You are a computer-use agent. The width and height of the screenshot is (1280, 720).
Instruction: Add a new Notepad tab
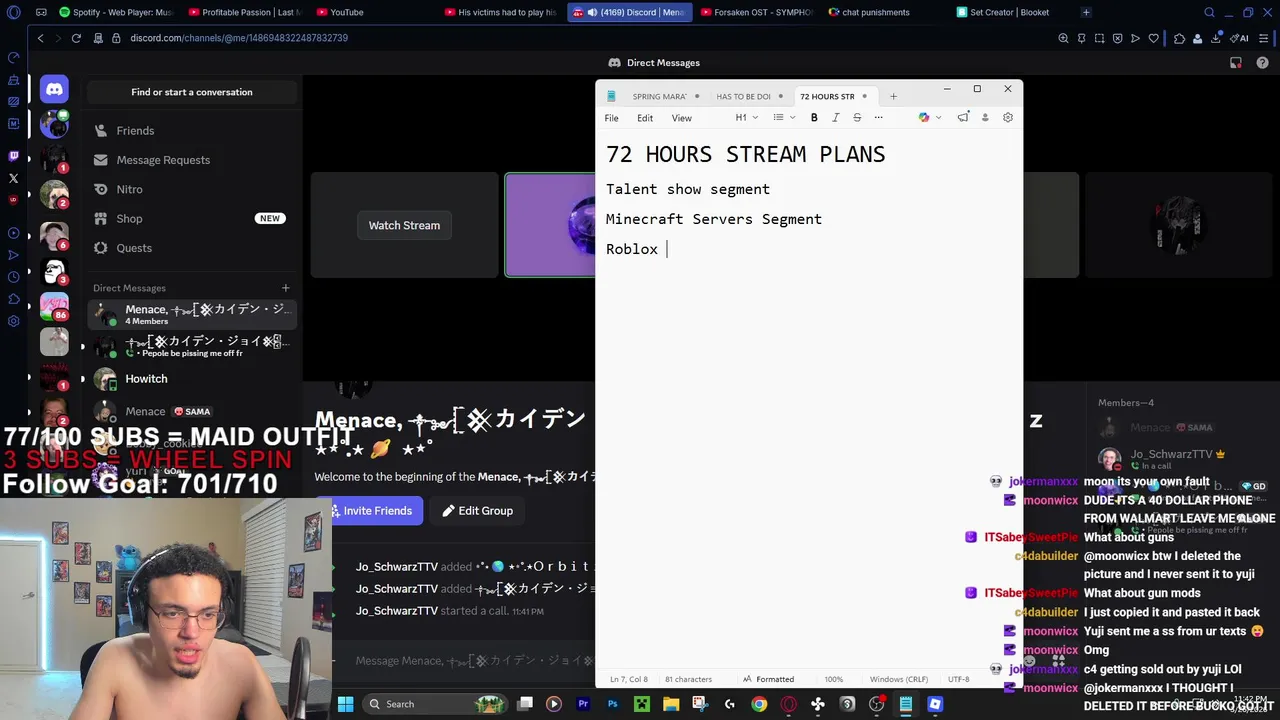point(894,96)
